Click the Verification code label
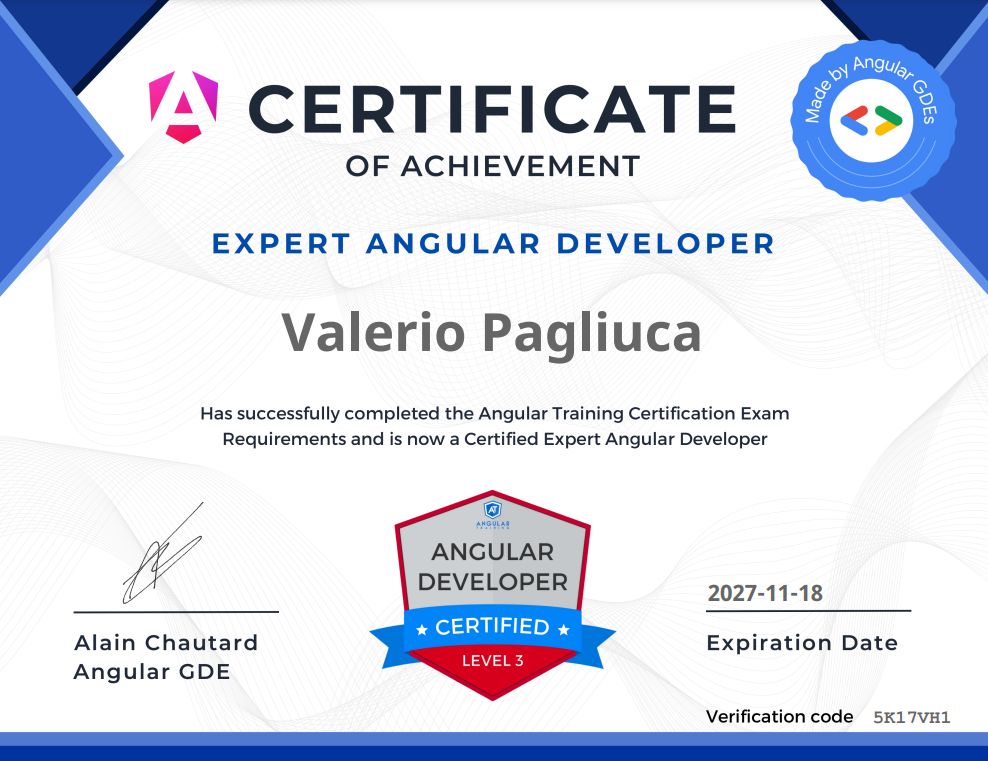Screen dimensions: 988x761 [779, 717]
